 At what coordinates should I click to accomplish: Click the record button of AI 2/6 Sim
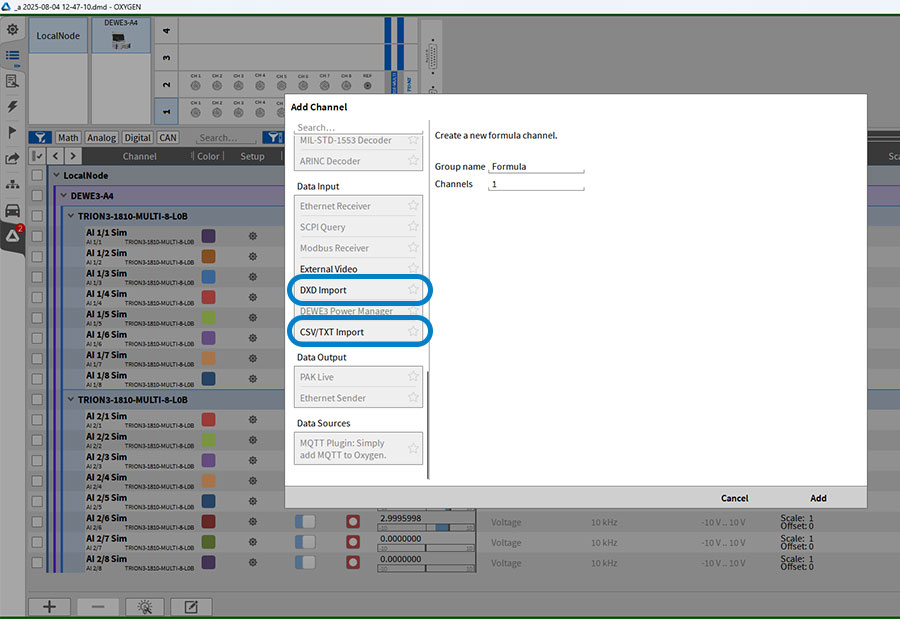(x=352, y=521)
